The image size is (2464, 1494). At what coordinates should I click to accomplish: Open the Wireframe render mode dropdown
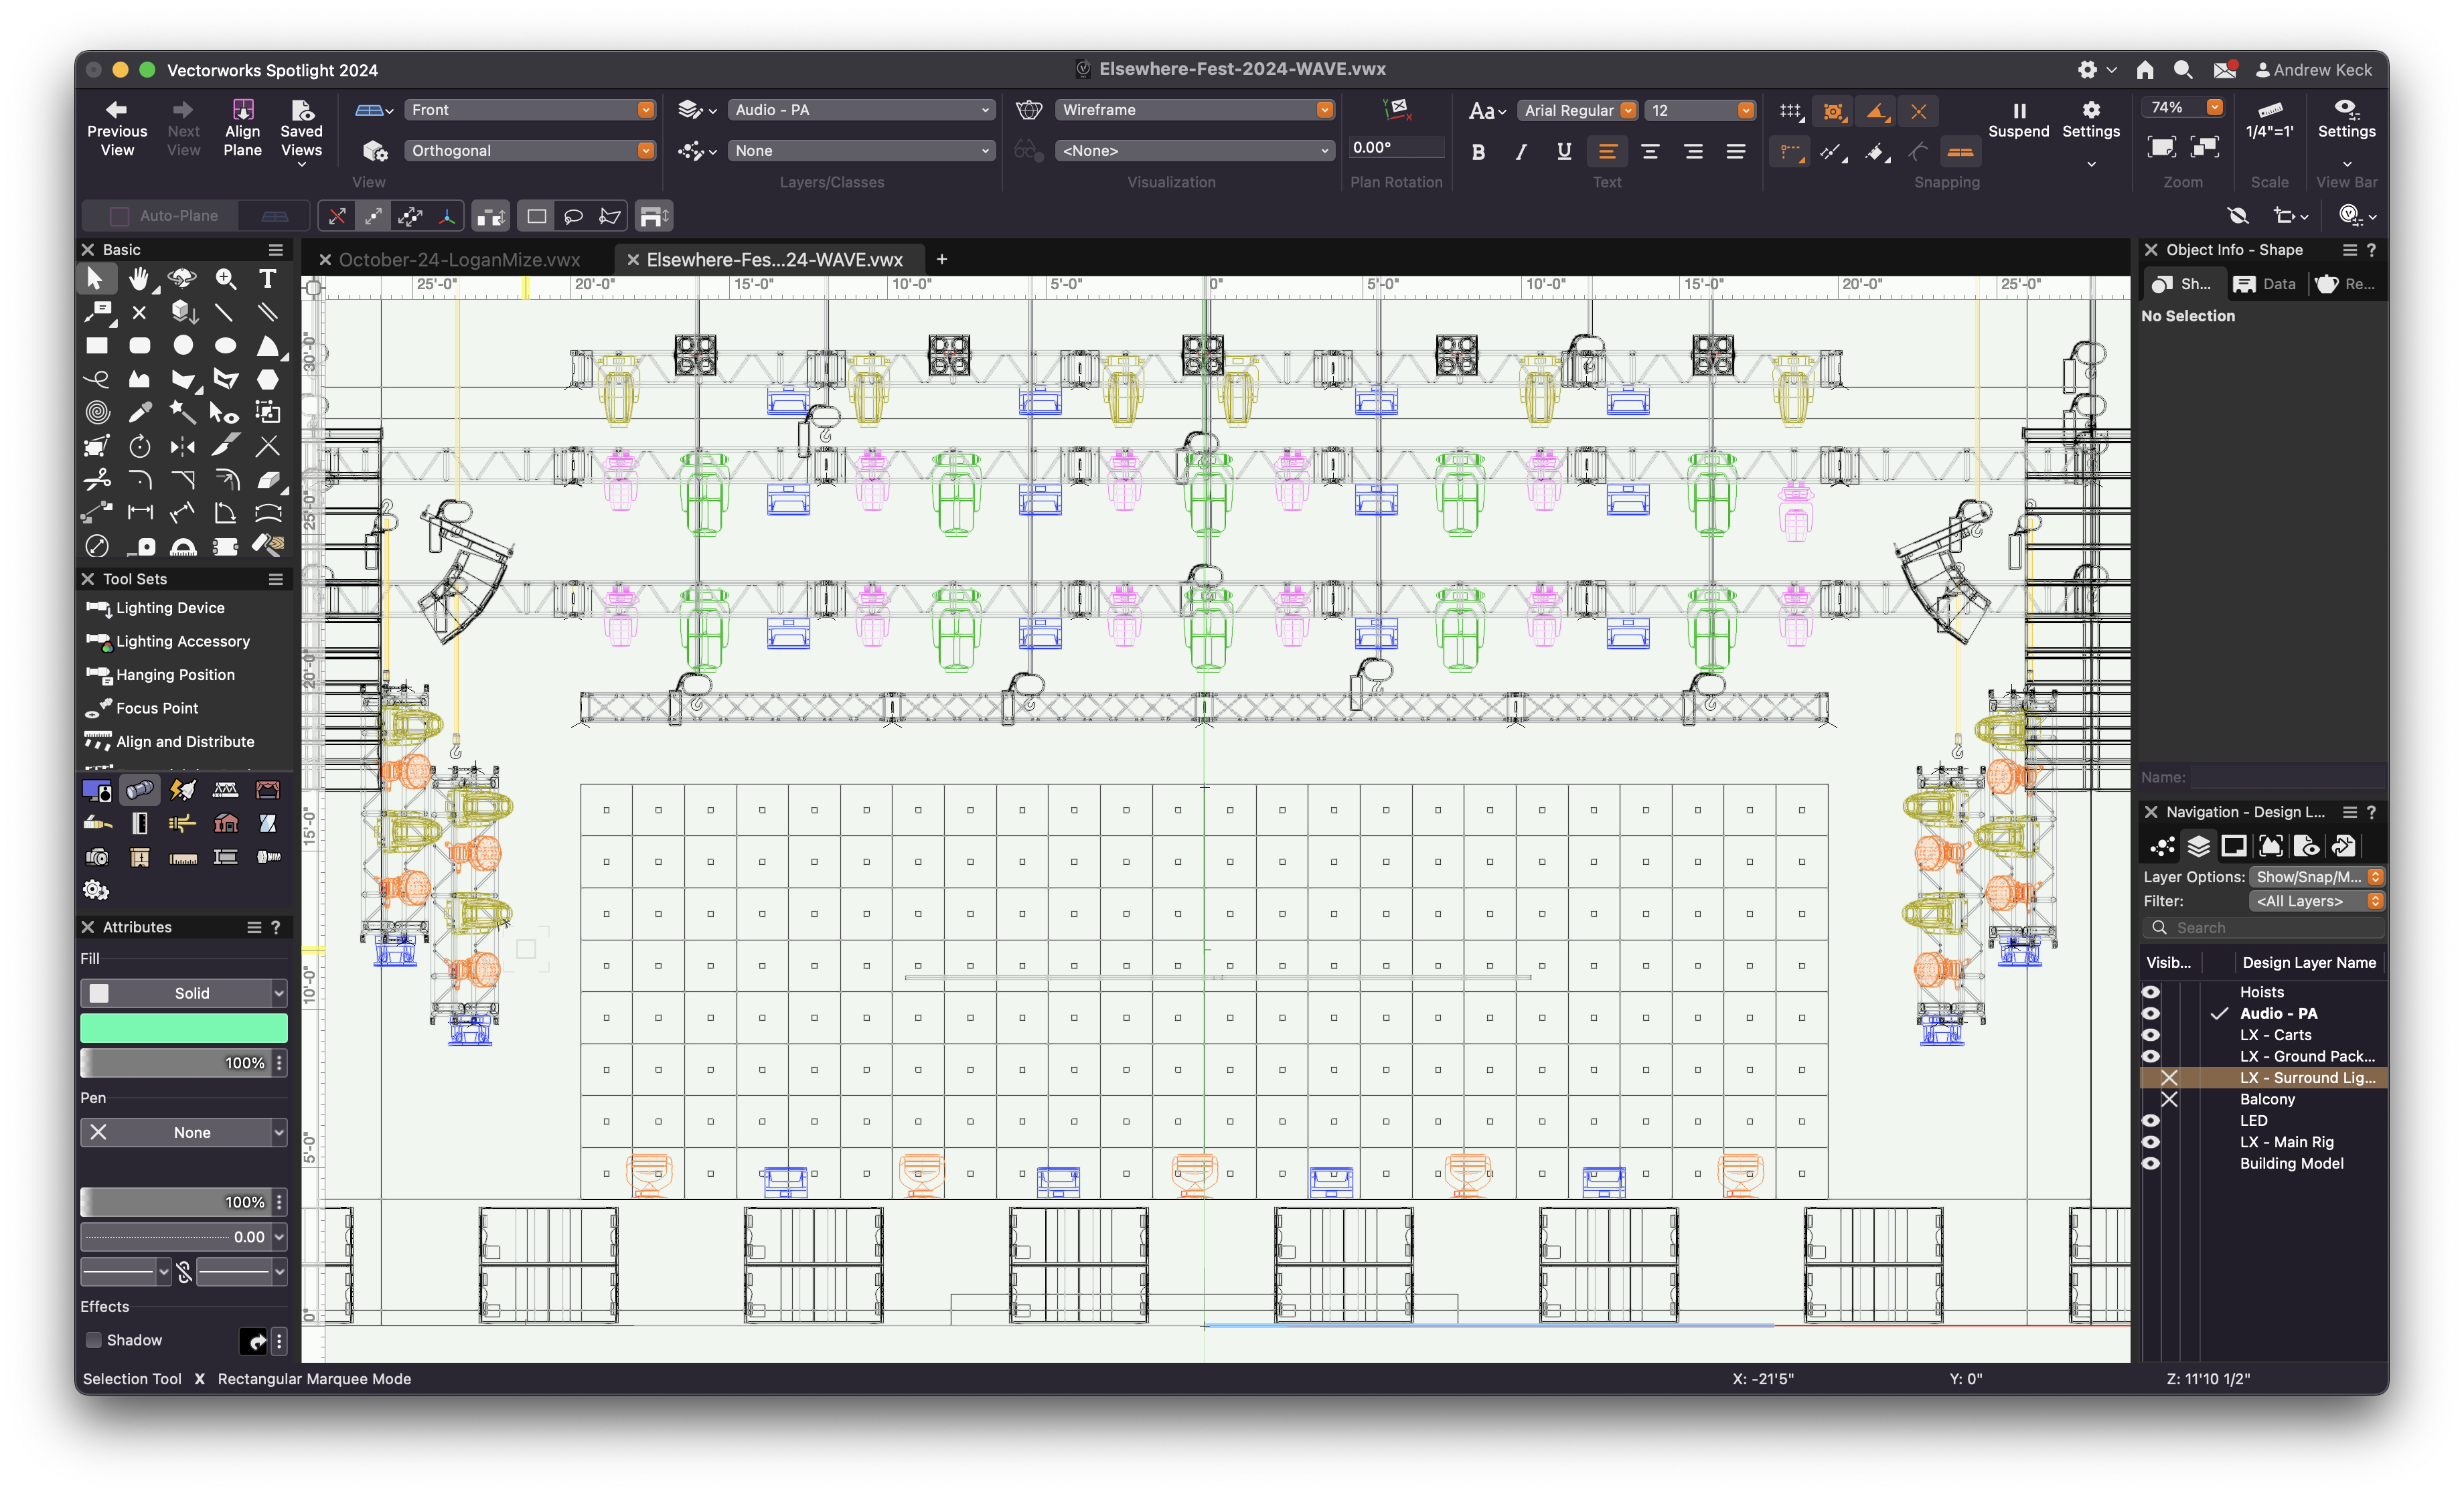click(1324, 110)
